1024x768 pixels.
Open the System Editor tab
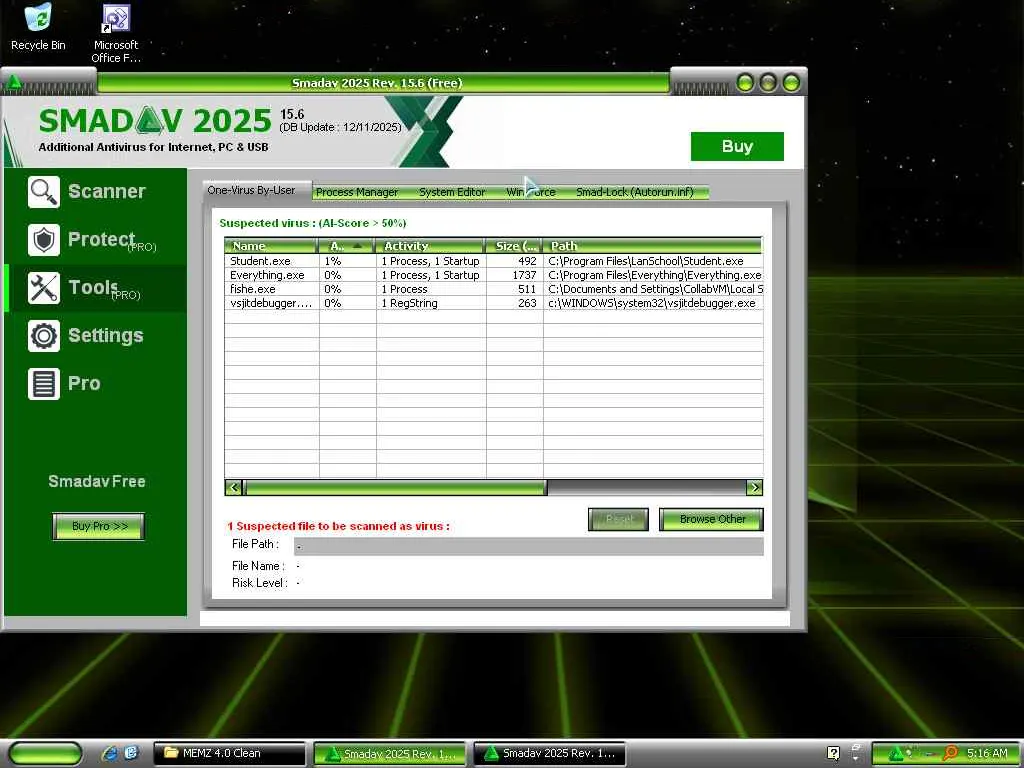click(452, 192)
